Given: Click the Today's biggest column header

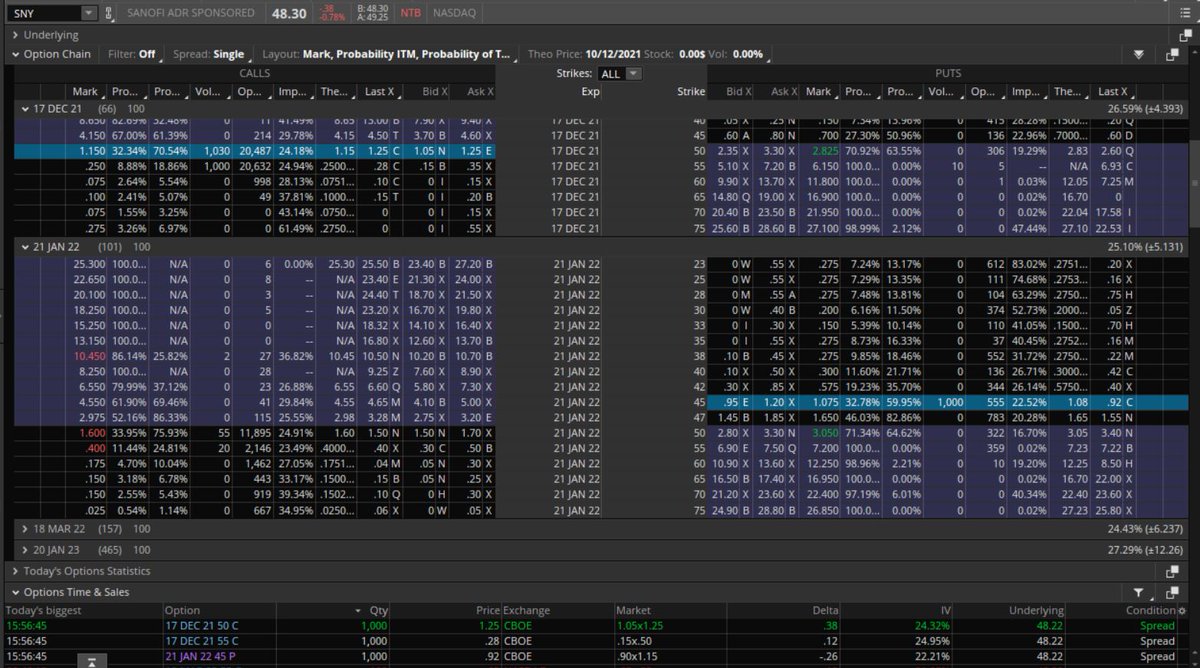Looking at the screenshot, I should click(x=41, y=610).
